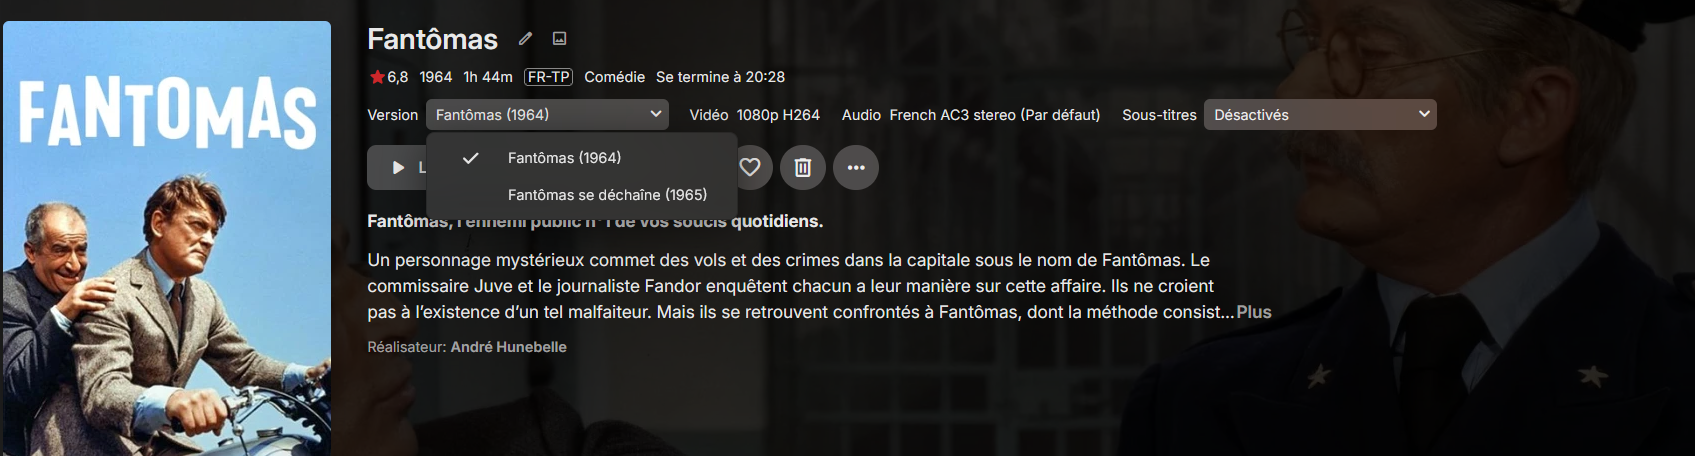
Task: Delete the movie using trash icon
Action: coord(802,167)
